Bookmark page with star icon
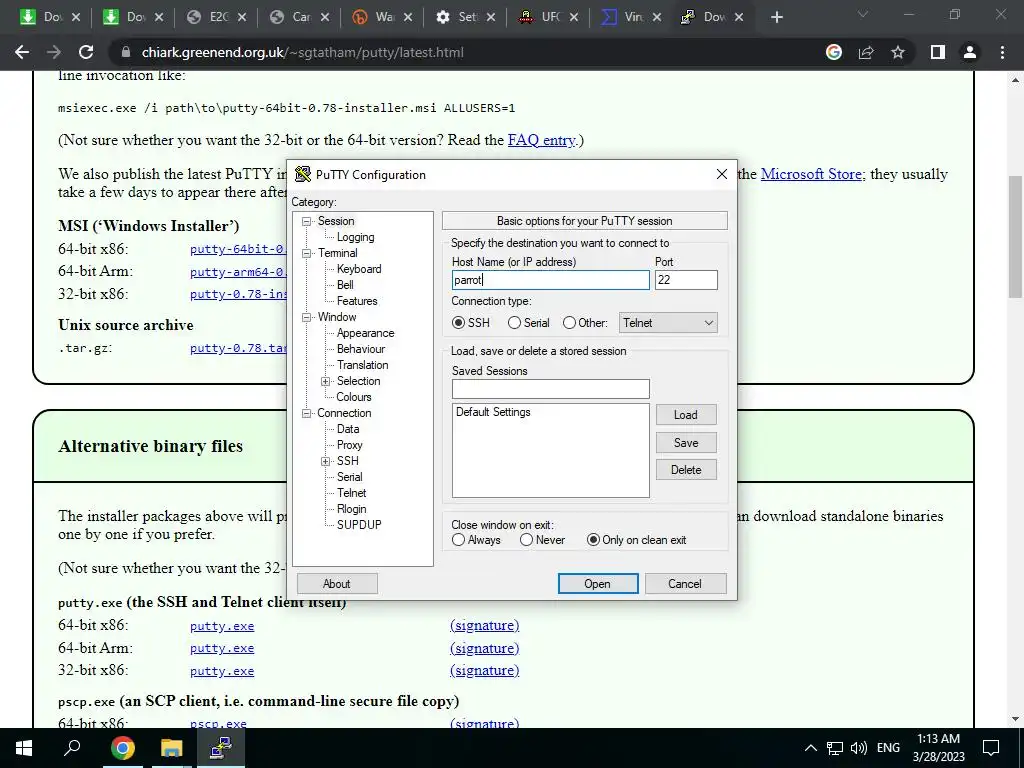The width and height of the screenshot is (1024, 768). [898, 52]
